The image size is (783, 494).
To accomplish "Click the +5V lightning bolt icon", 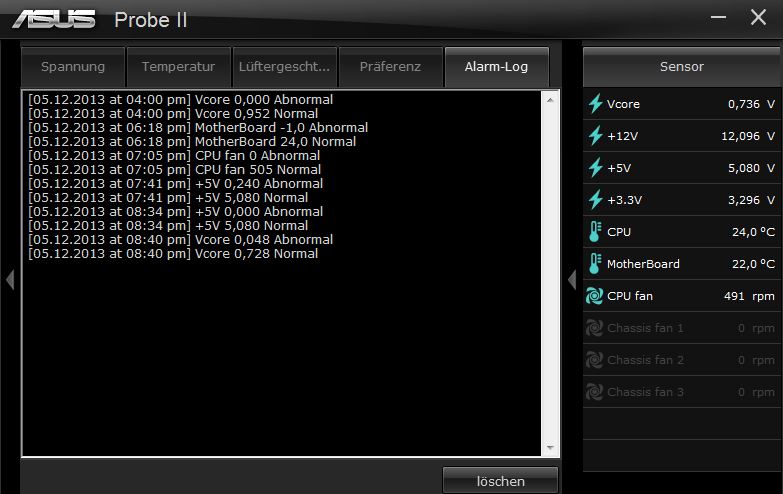I will tap(595, 168).
